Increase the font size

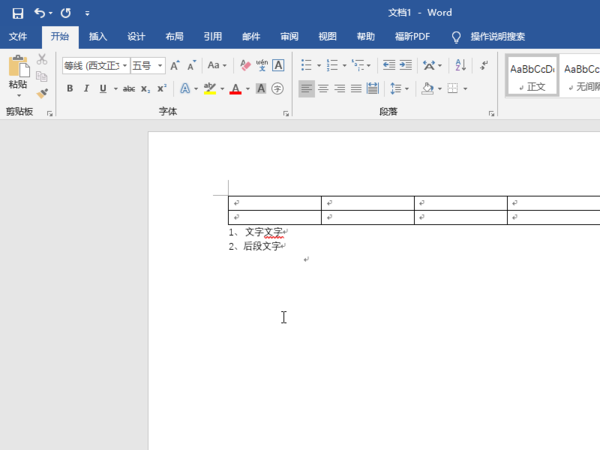175,65
